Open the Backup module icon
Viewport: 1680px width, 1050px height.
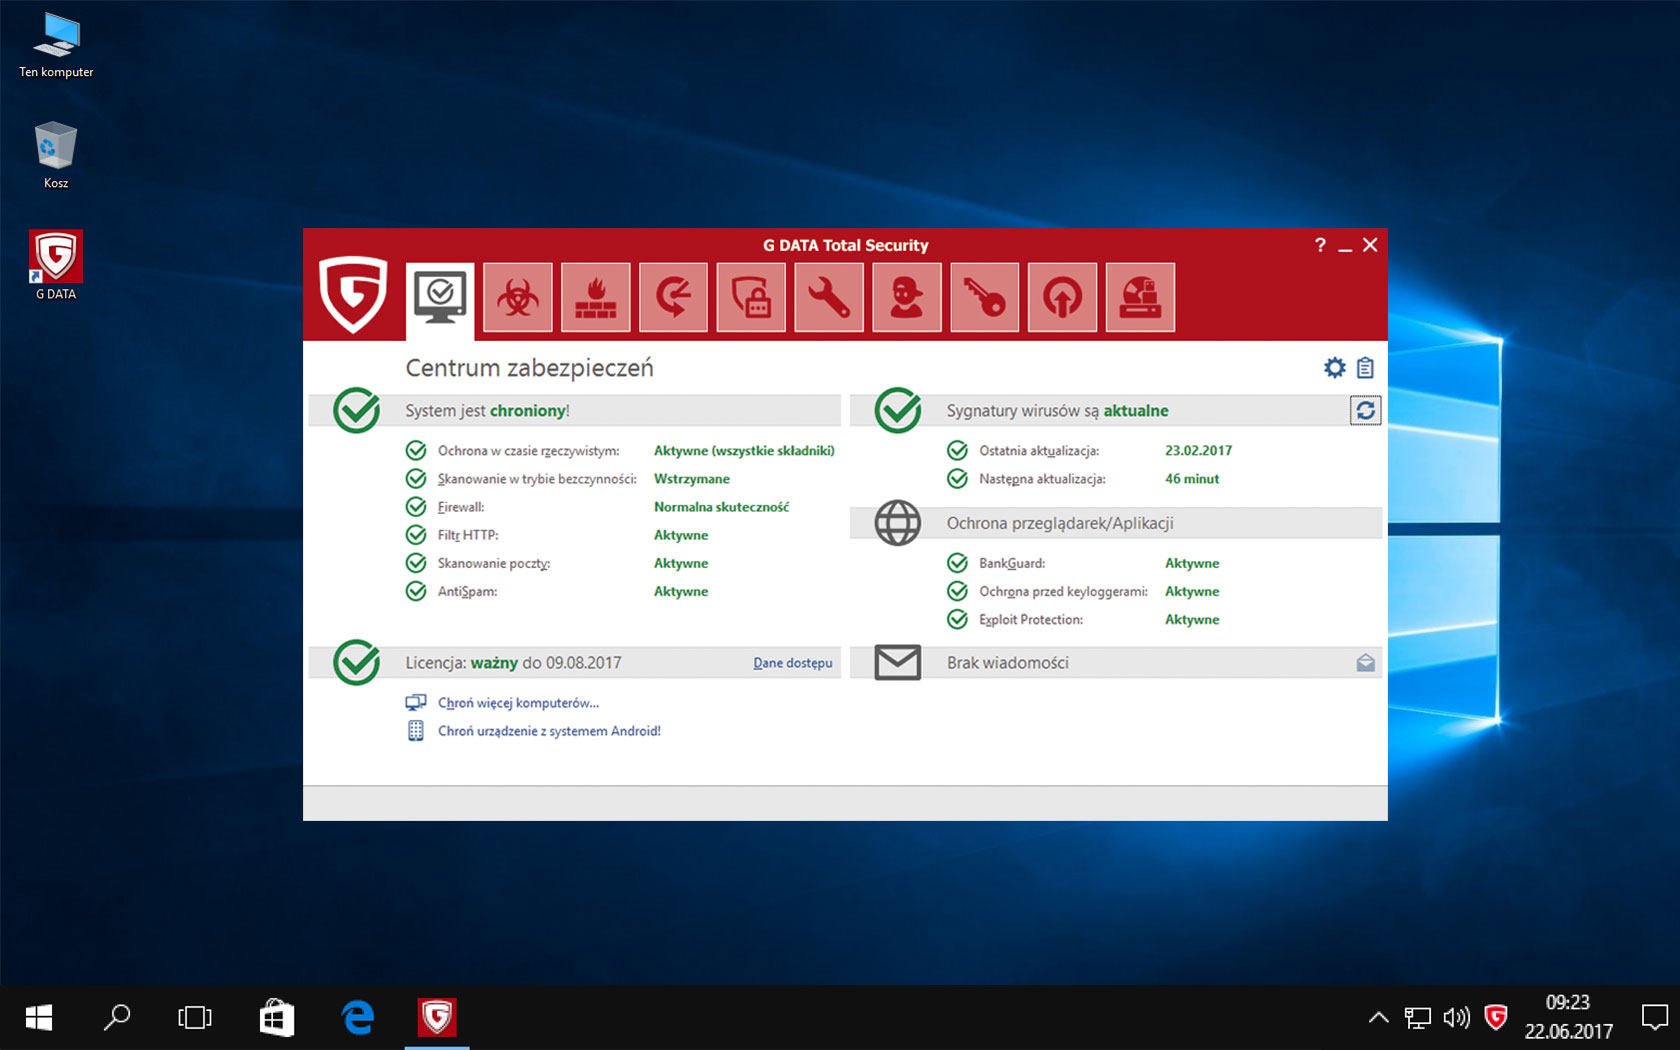(x=673, y=297)
